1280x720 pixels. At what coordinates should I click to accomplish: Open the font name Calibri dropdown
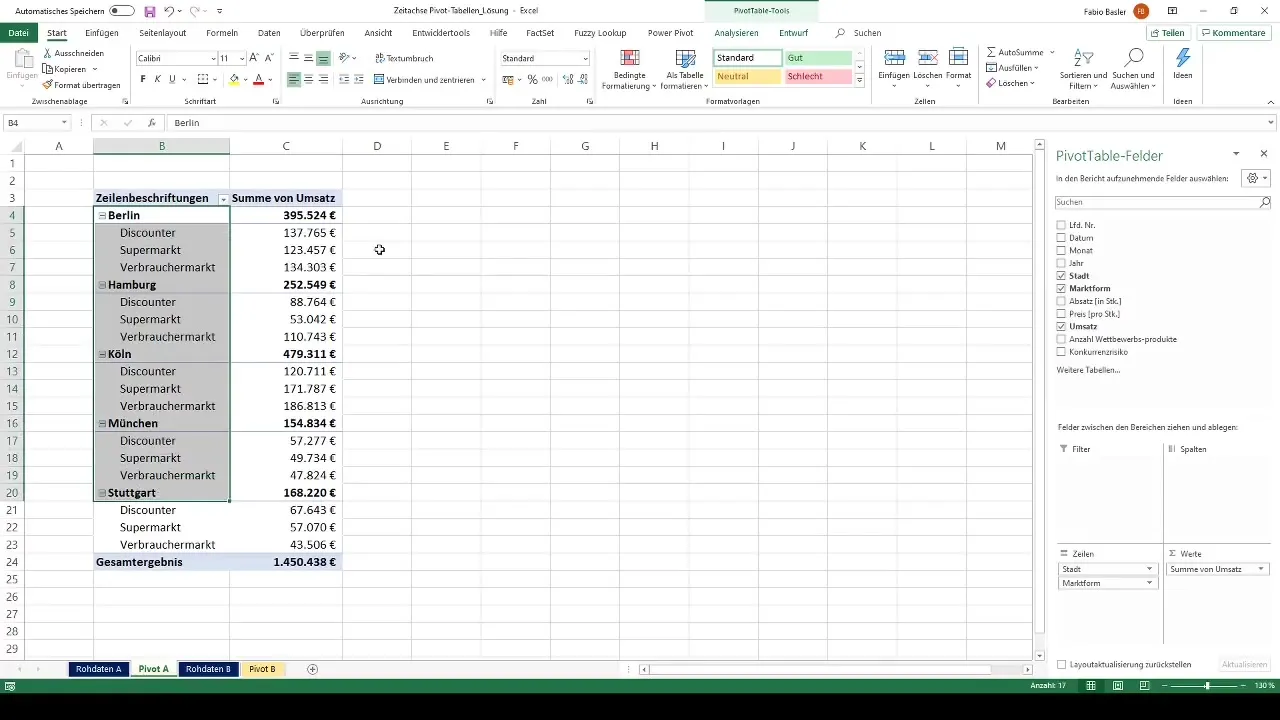(213, 59)
